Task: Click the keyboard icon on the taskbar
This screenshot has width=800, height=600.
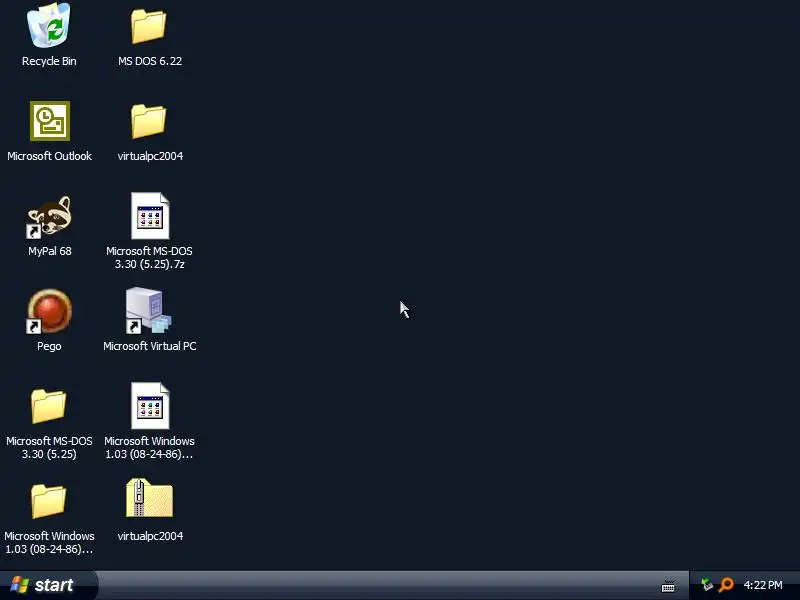Action: pyautogui.click(x=668, y=586)
